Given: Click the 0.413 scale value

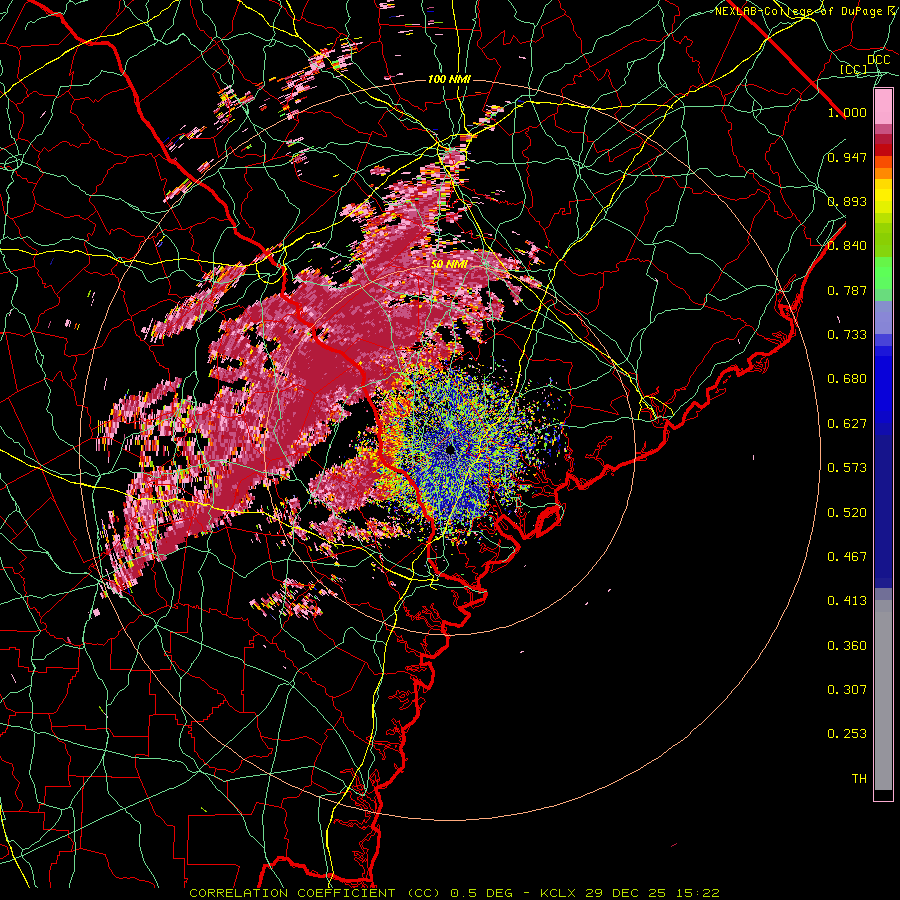Looking at the screenshot, I should [847, 601].
